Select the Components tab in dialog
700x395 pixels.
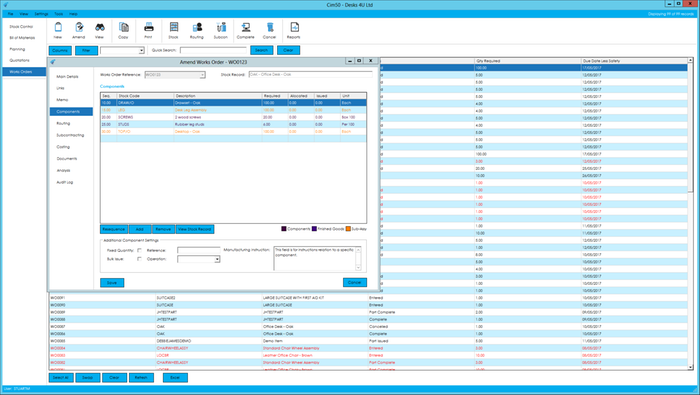coord(71,112)
